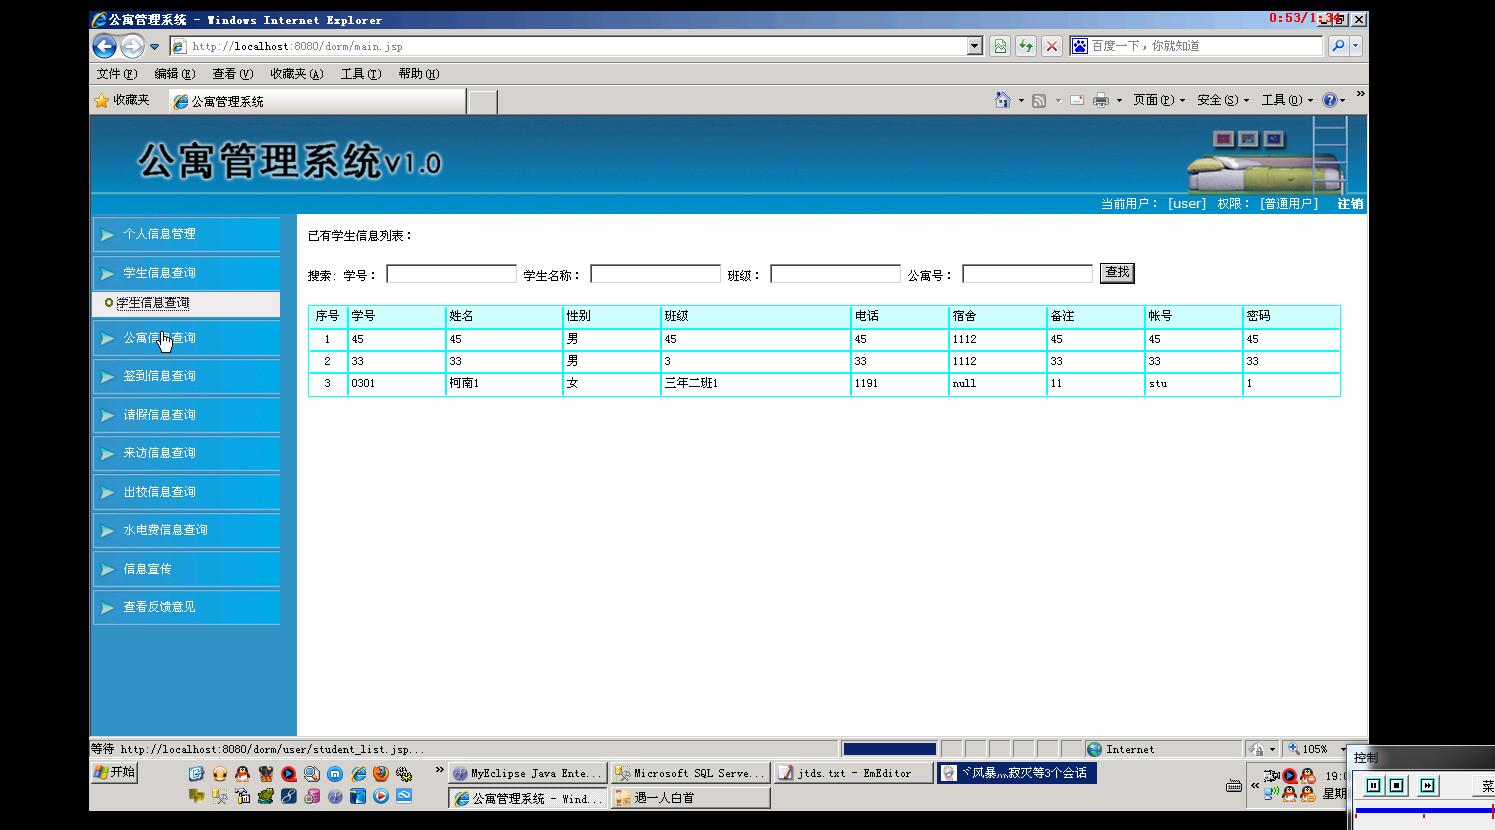This screenshot has width=1495, height=830.
Task: Go back with IE back arrow
Action: [104, 46]
